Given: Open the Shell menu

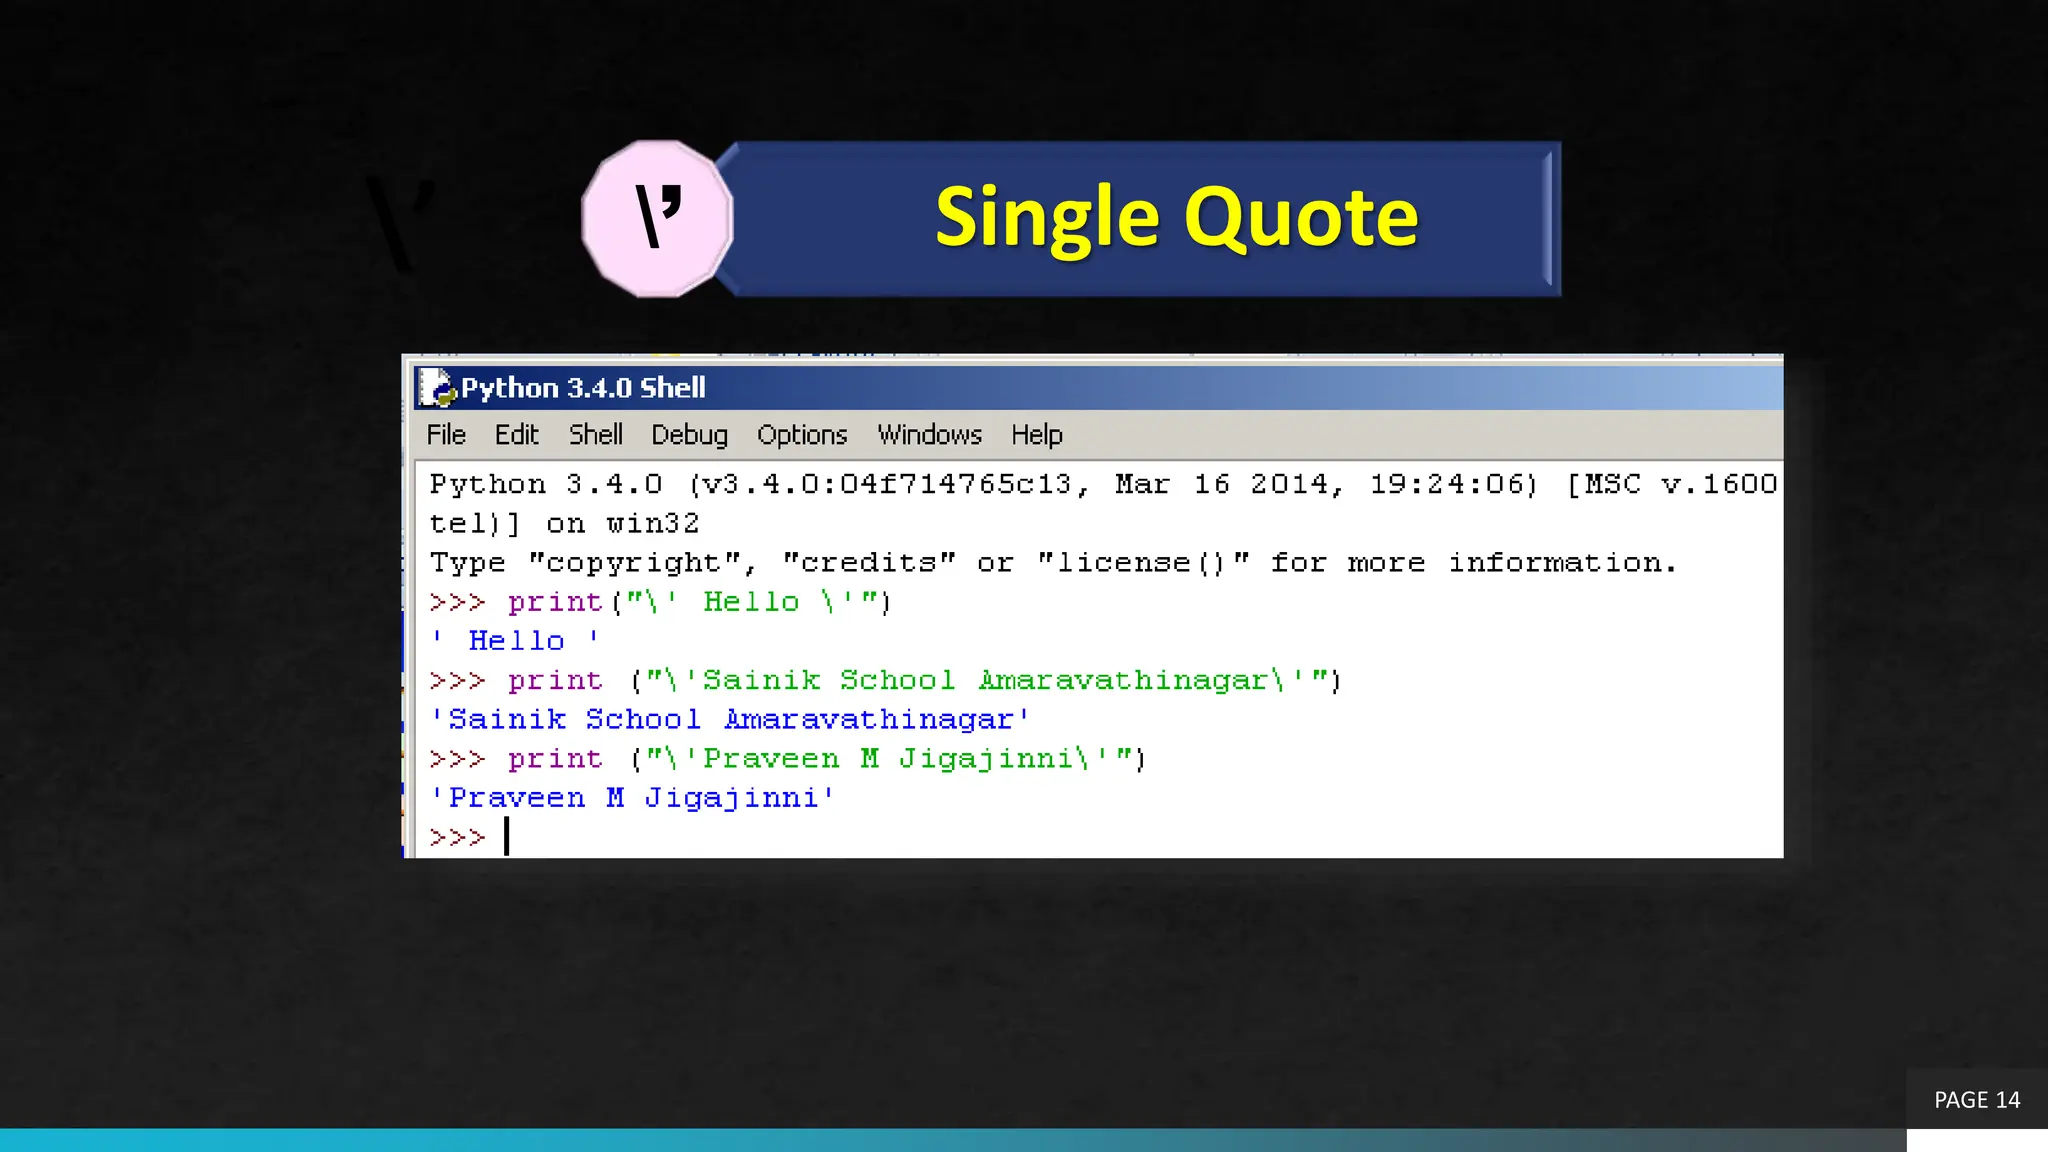Looking at the screenshot, I should click(x=595, y=435).
